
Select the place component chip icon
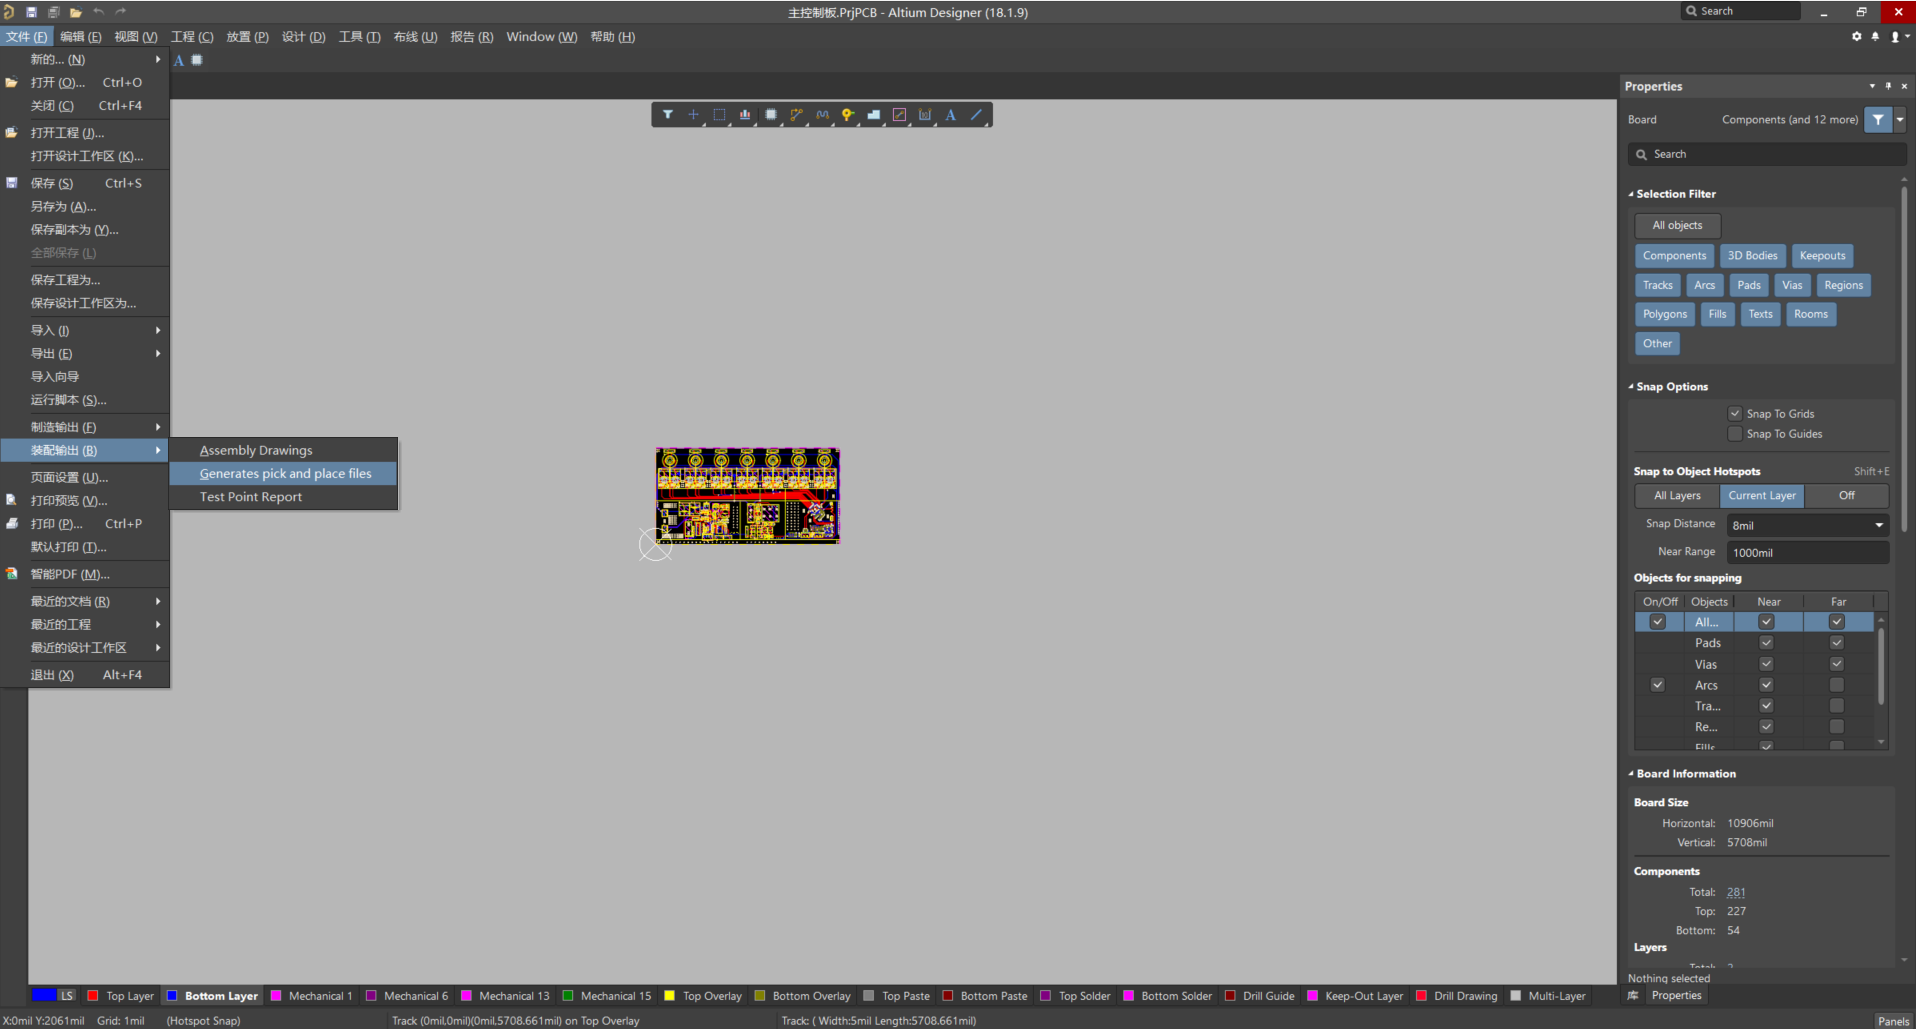[x=771, y=115]
